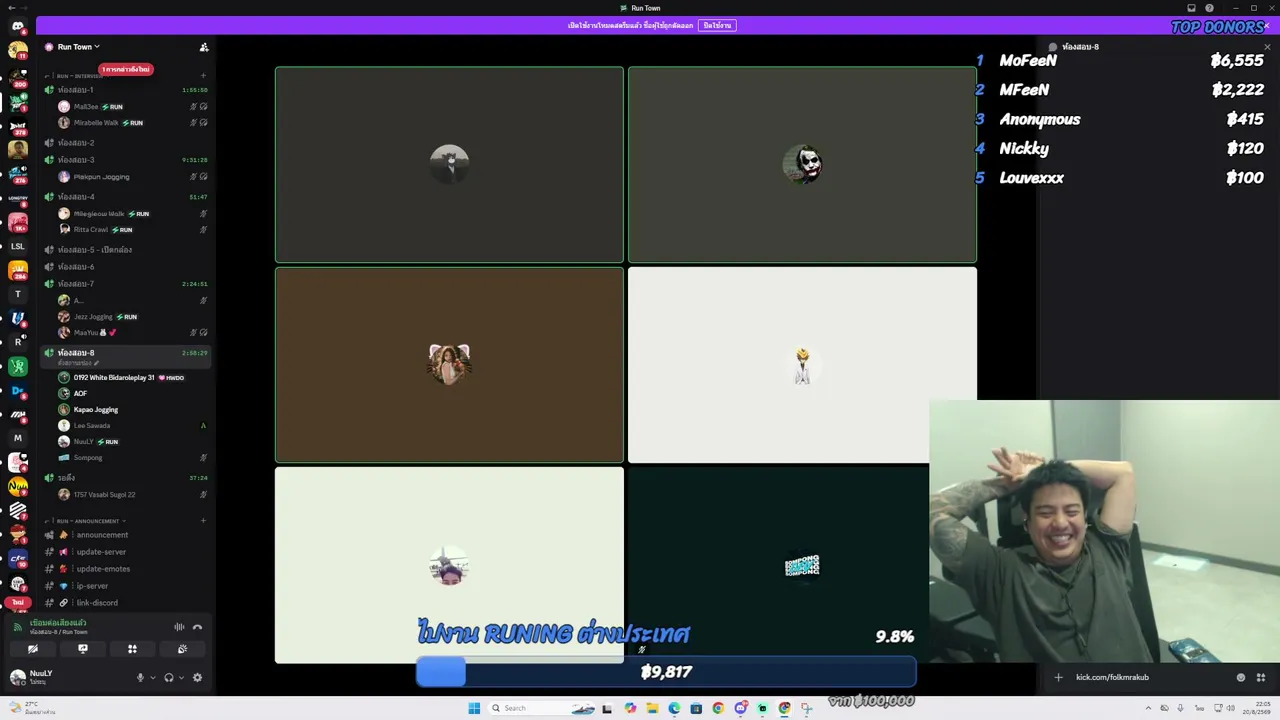Share your screen button in voice panel
This screenshot has height=720, width=1280.
coord(83,649)
